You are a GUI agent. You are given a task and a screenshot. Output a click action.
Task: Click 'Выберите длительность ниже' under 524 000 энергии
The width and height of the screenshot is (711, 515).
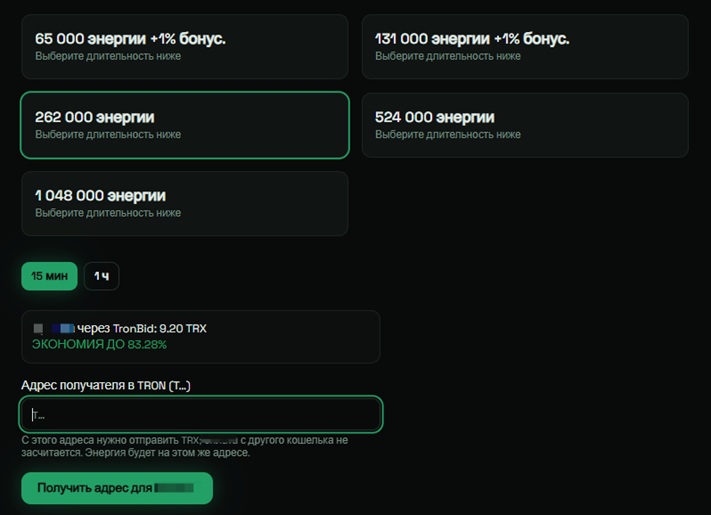448,135
